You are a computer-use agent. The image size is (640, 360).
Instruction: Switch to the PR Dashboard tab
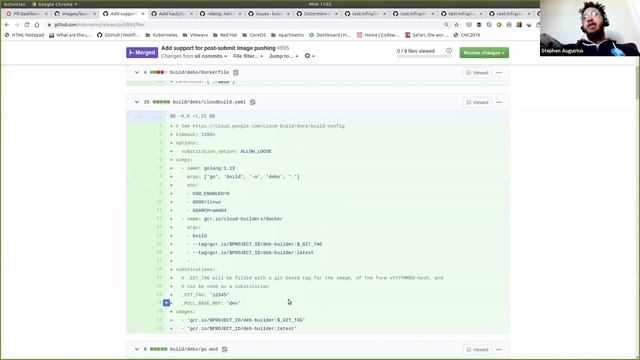click(26, 13)
